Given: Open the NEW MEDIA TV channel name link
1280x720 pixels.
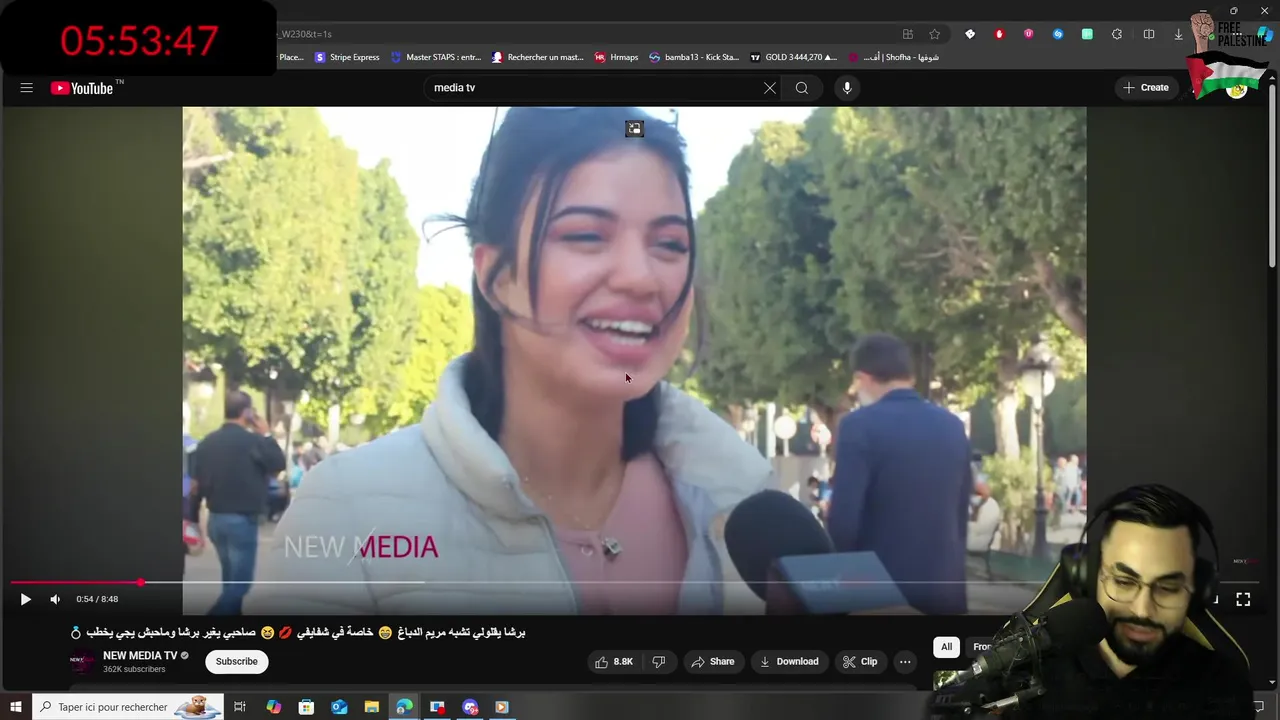Looking at the screenshot, I should tap(140, 656).
